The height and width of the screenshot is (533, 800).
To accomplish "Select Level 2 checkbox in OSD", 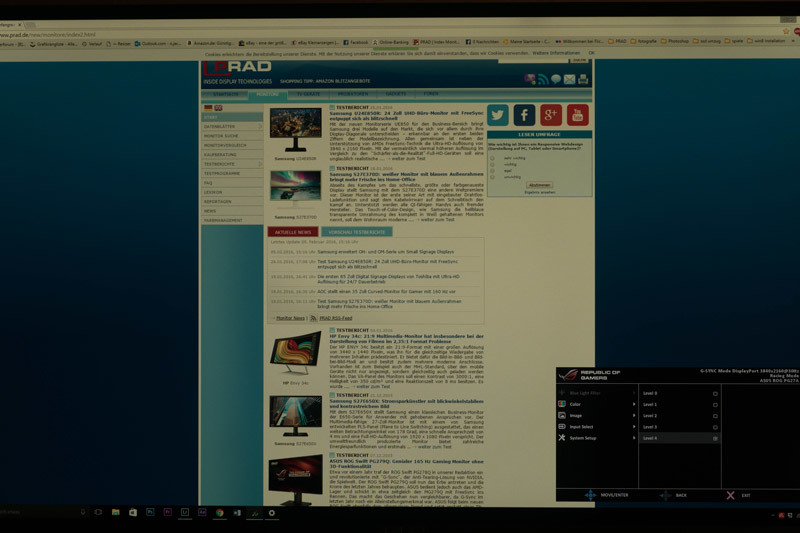I will click(x=715, y=416).
